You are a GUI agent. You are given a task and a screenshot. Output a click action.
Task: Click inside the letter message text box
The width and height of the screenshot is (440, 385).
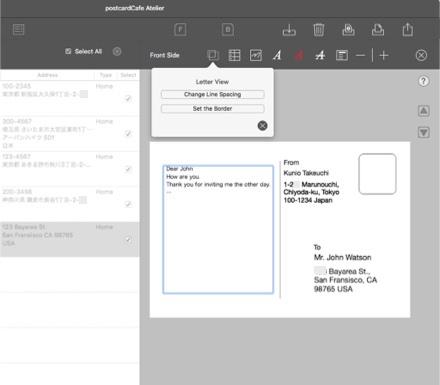[x=218, y=229]
